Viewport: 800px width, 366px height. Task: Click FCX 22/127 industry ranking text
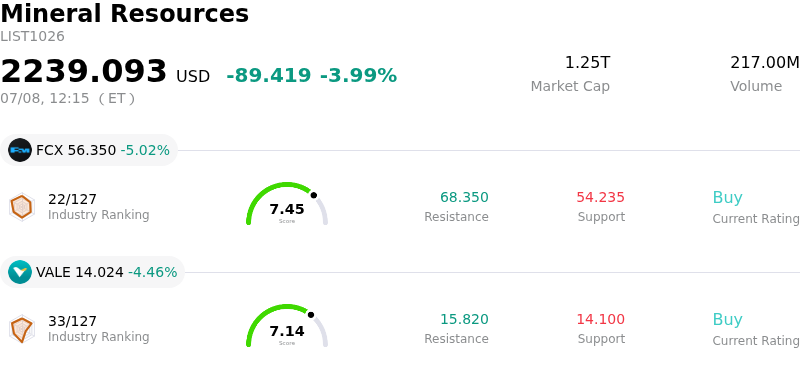[72, 199]
